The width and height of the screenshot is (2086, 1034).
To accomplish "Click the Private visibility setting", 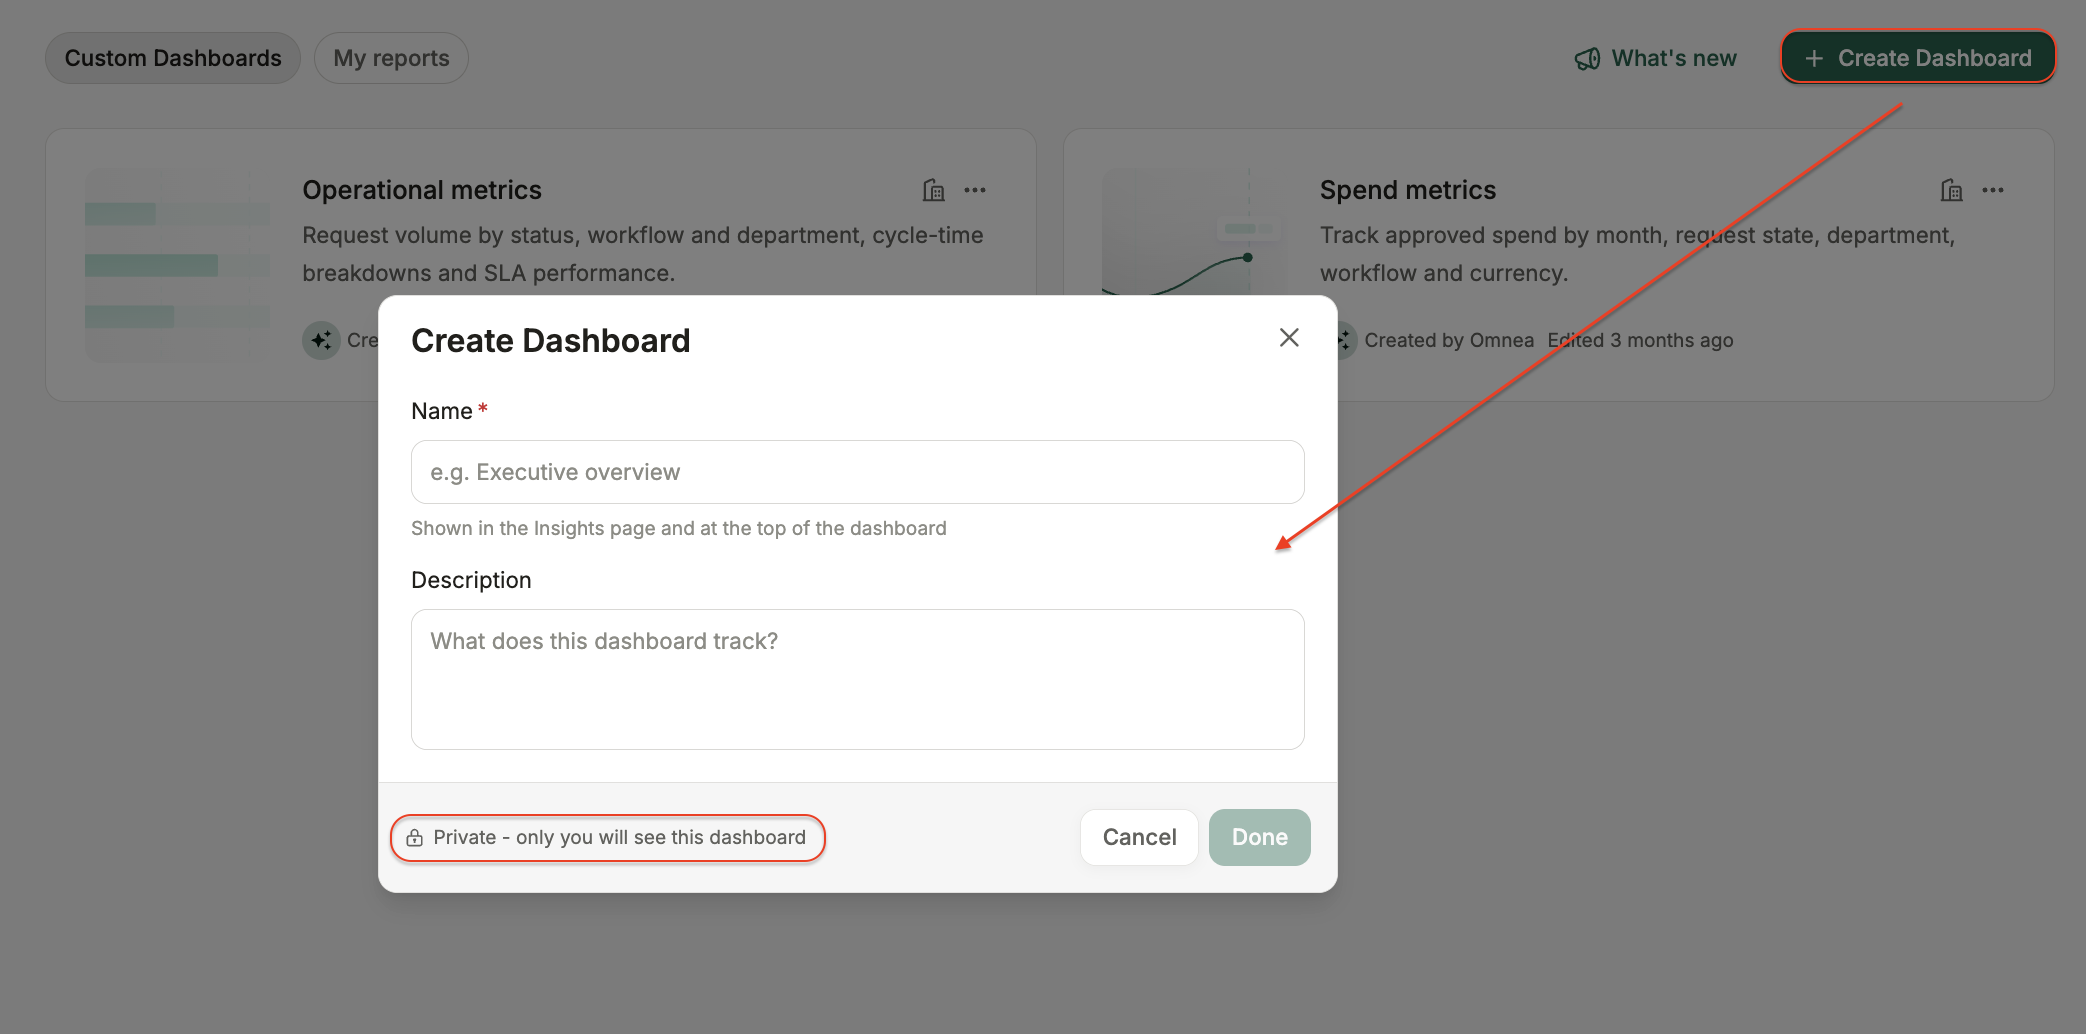I will (608, 838).
